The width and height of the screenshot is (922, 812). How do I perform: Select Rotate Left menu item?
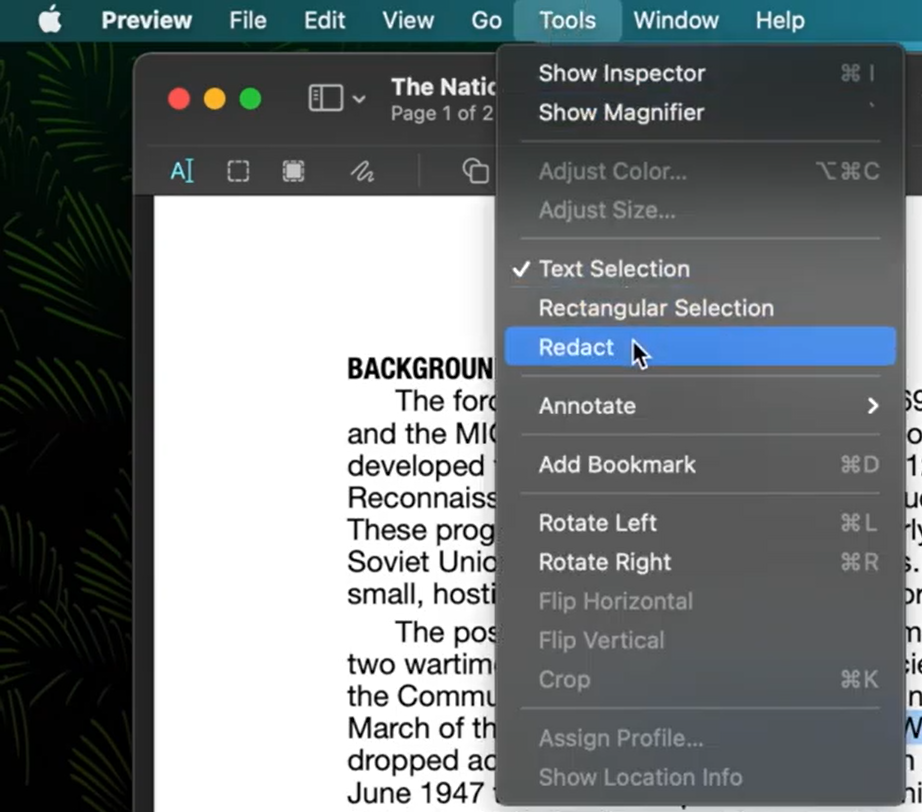point(700,523)
